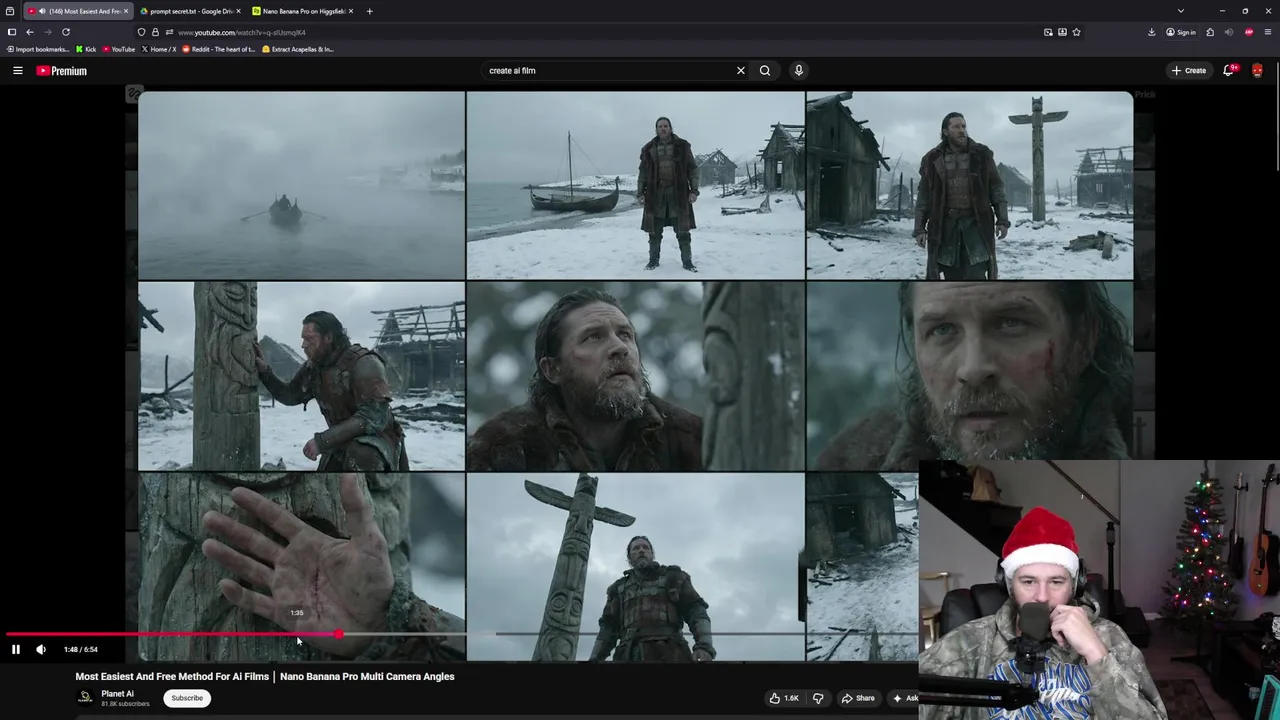
Task: Open the browser application menu
Action: pyautogui.click(x=1268, y=32)
